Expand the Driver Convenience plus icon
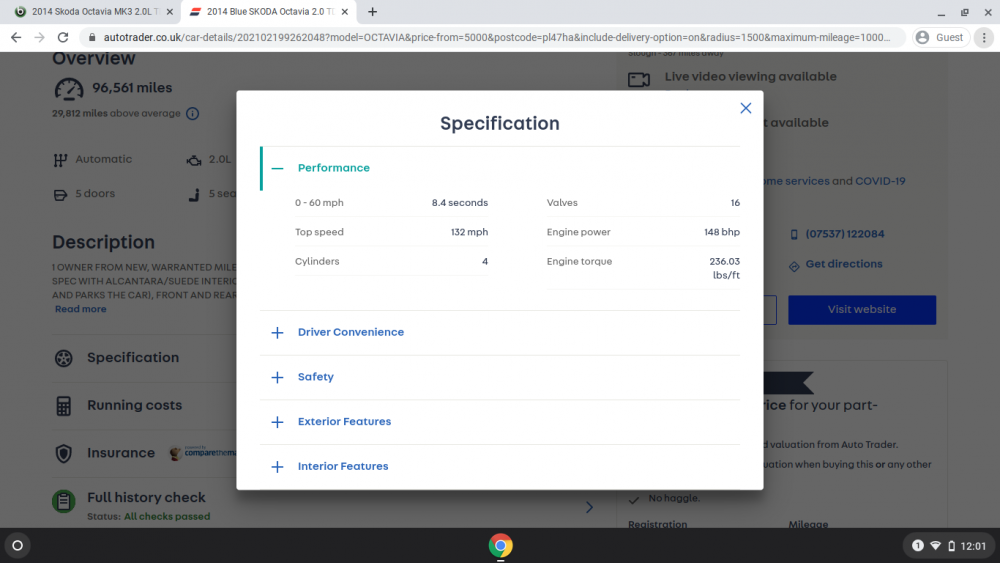1000x563 pixels. point(277,333)
